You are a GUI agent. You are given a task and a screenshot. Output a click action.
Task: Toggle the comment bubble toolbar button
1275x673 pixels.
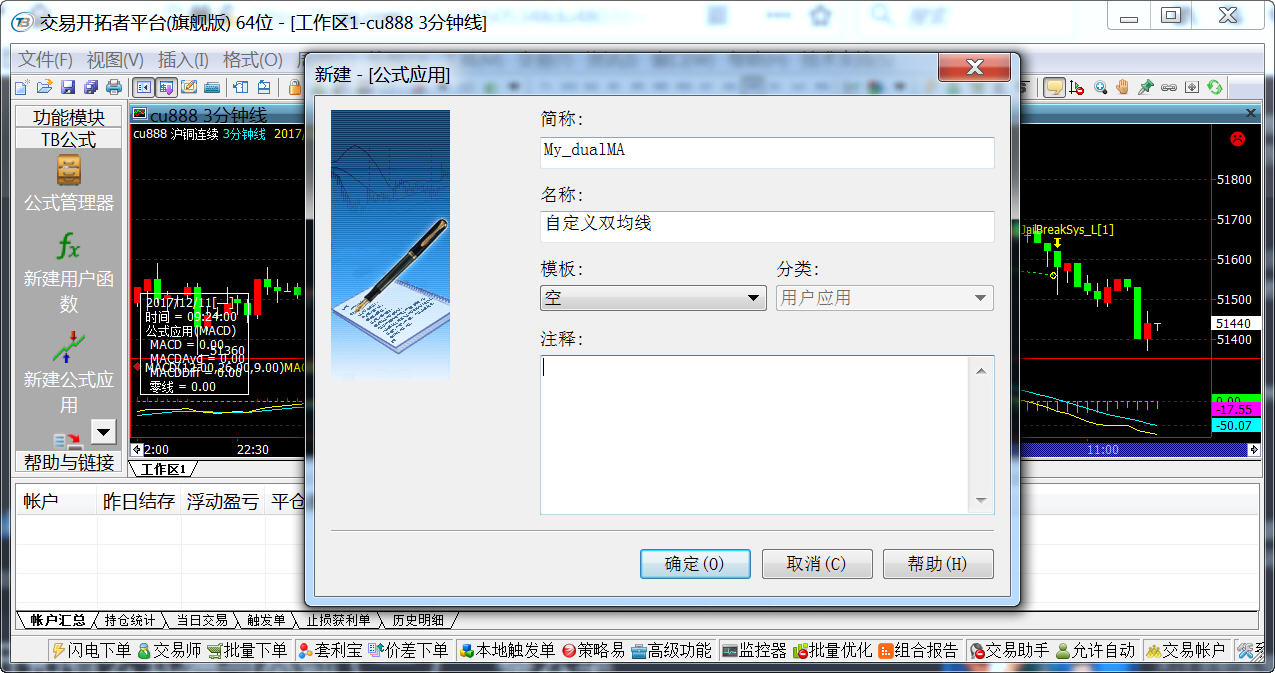click(x=1054, y=87)
